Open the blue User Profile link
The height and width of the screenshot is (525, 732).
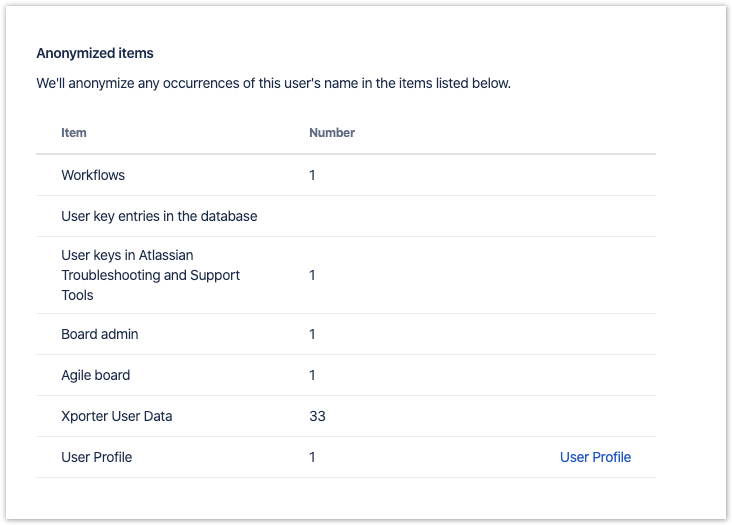point(595,457)
